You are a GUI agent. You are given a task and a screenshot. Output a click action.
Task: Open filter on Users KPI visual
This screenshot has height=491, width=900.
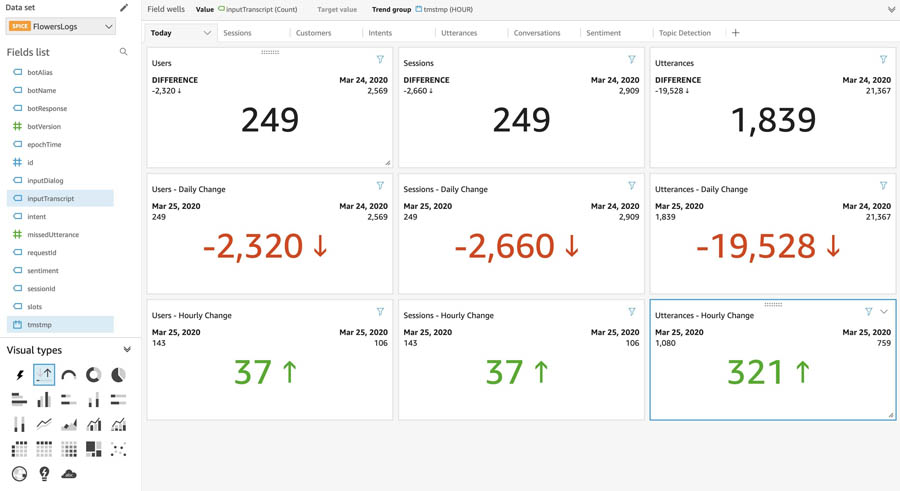(x=380, y=60)
